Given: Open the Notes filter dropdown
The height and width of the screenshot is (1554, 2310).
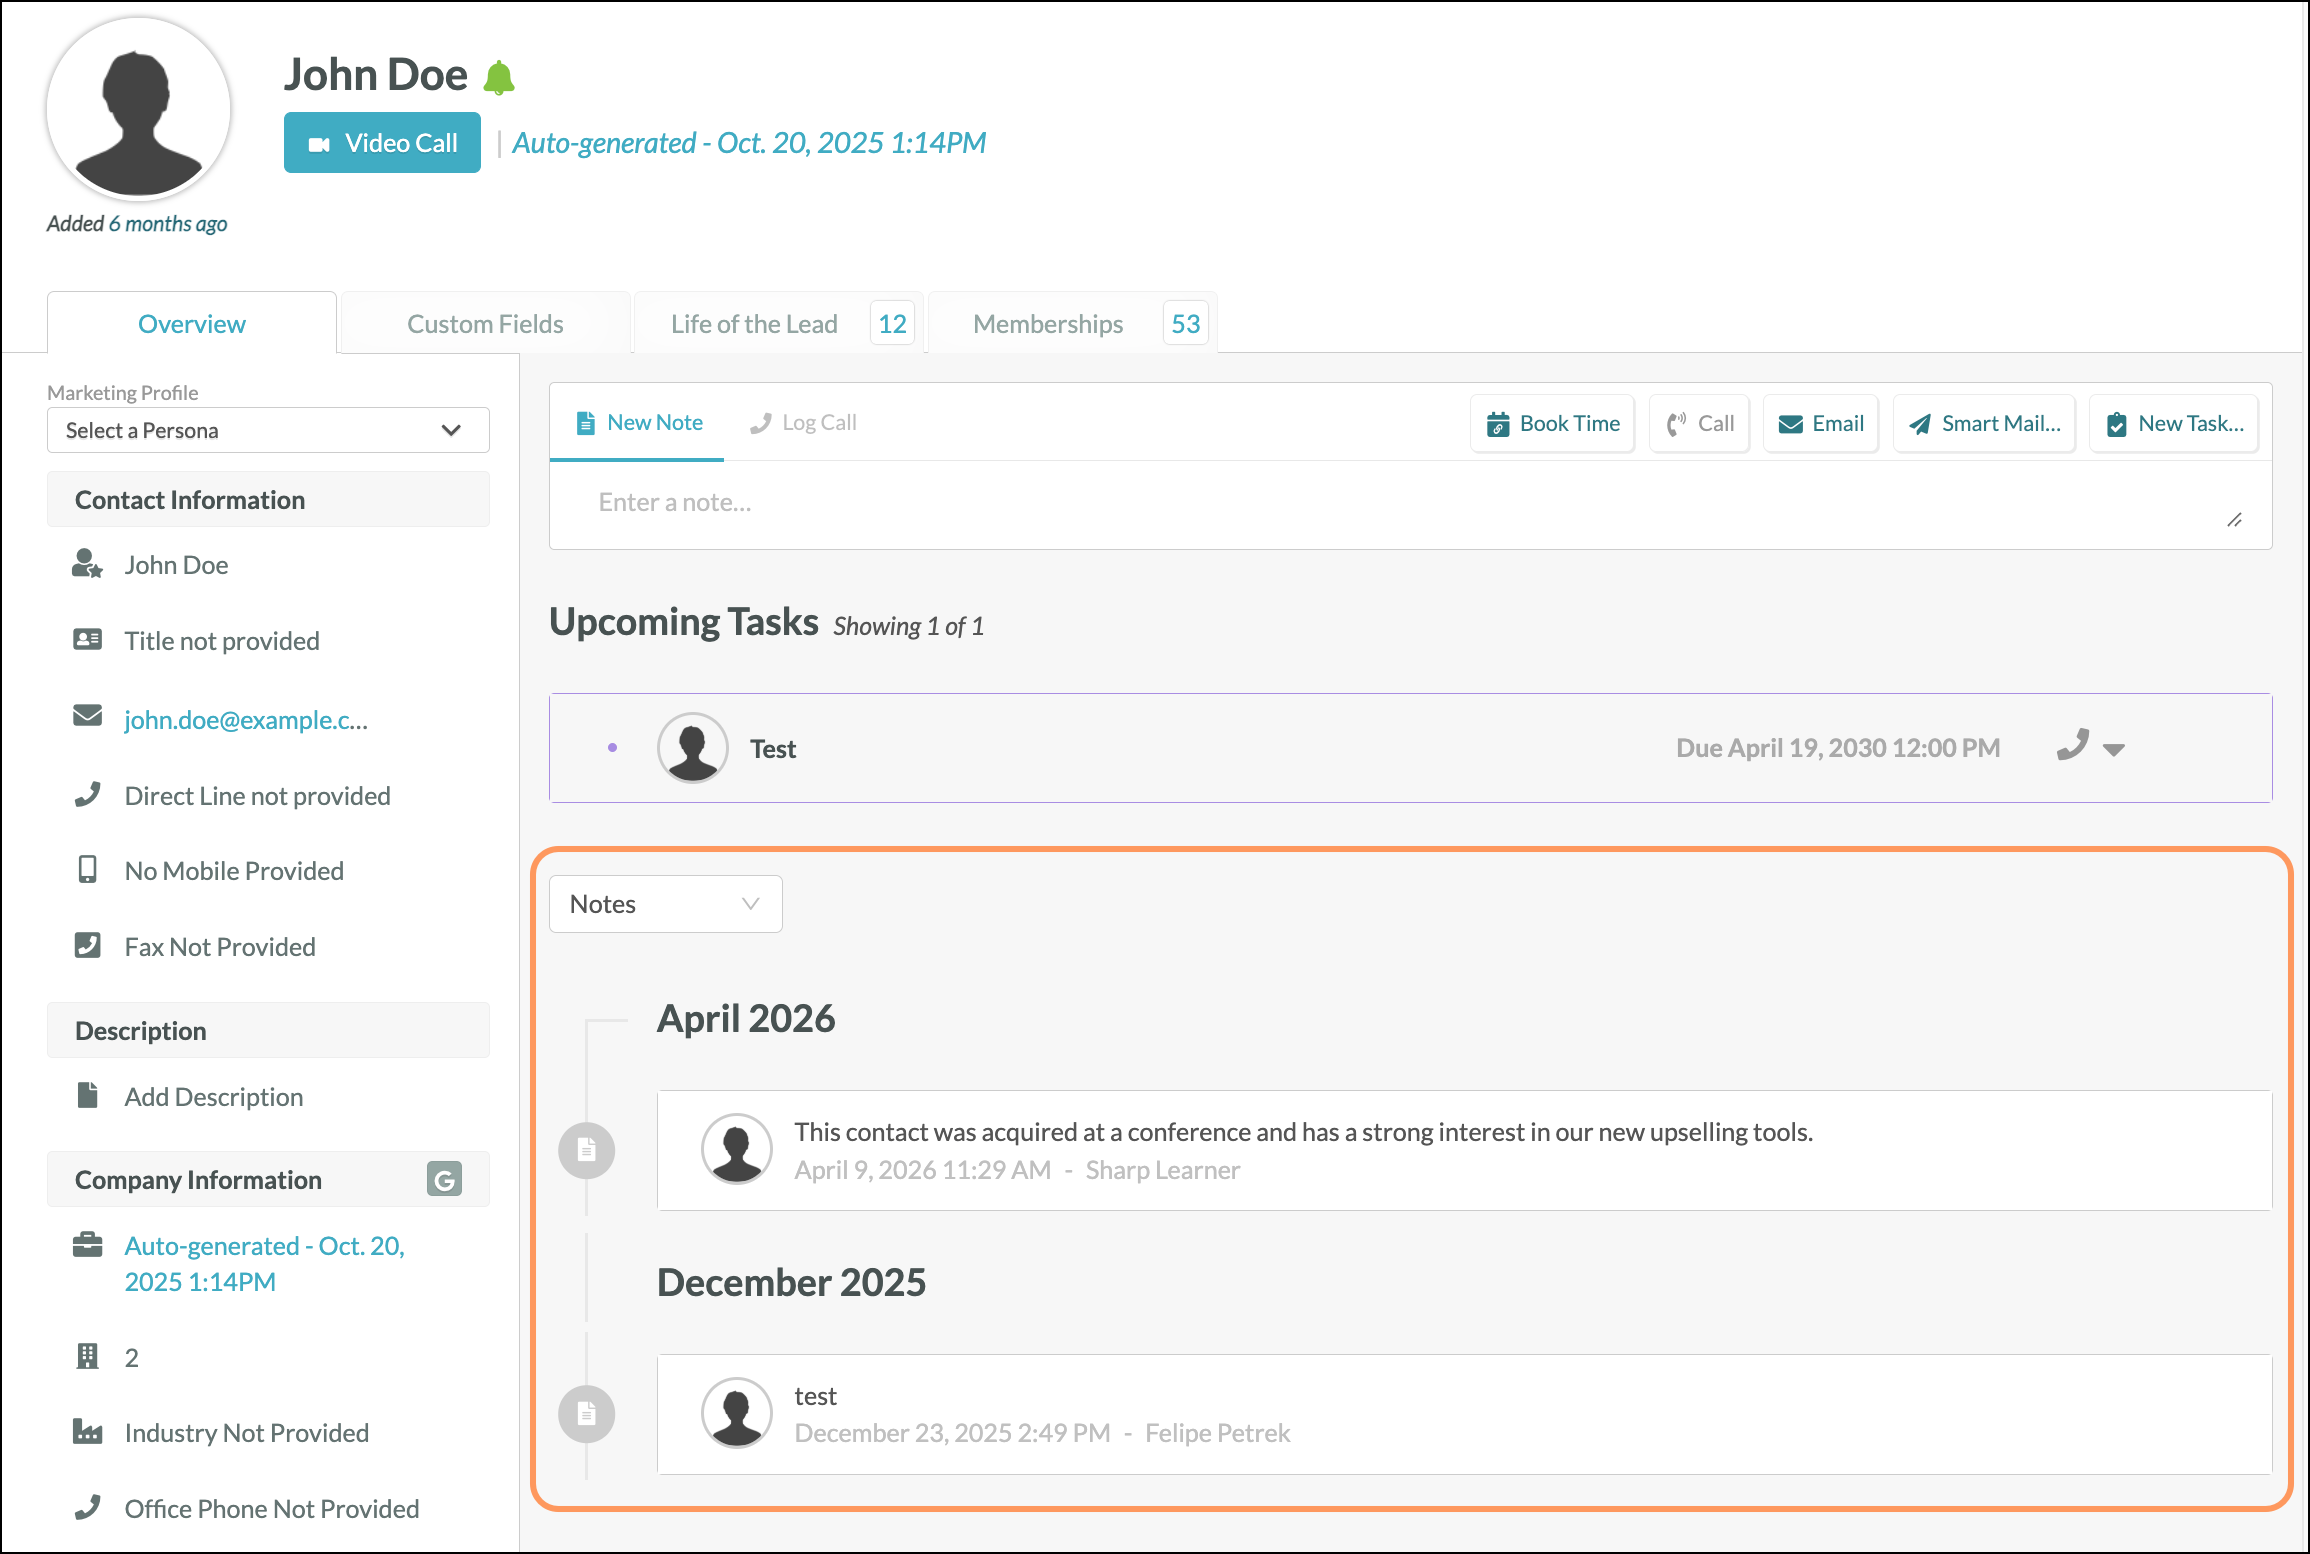Looking at the screenshot, I should pyautogui.click(x=665, y=903).
